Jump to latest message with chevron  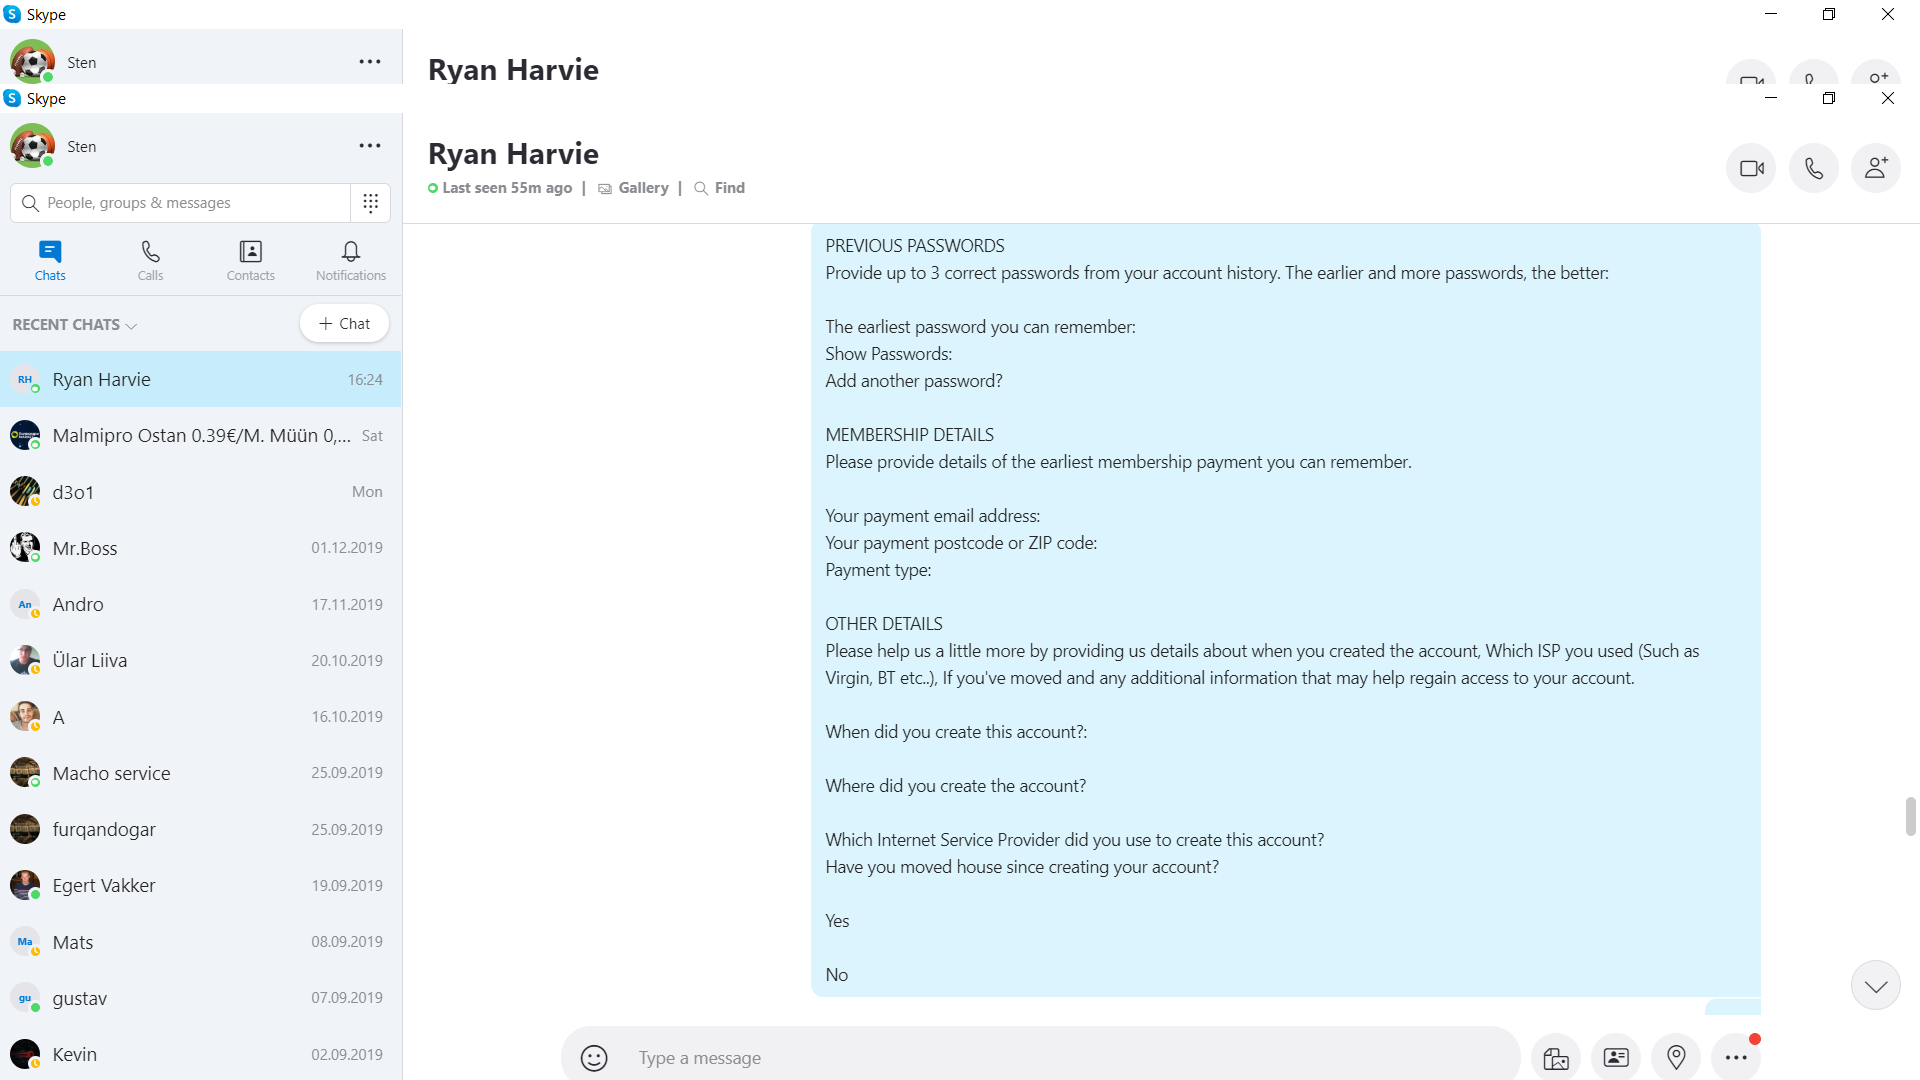pos(1875,986)
